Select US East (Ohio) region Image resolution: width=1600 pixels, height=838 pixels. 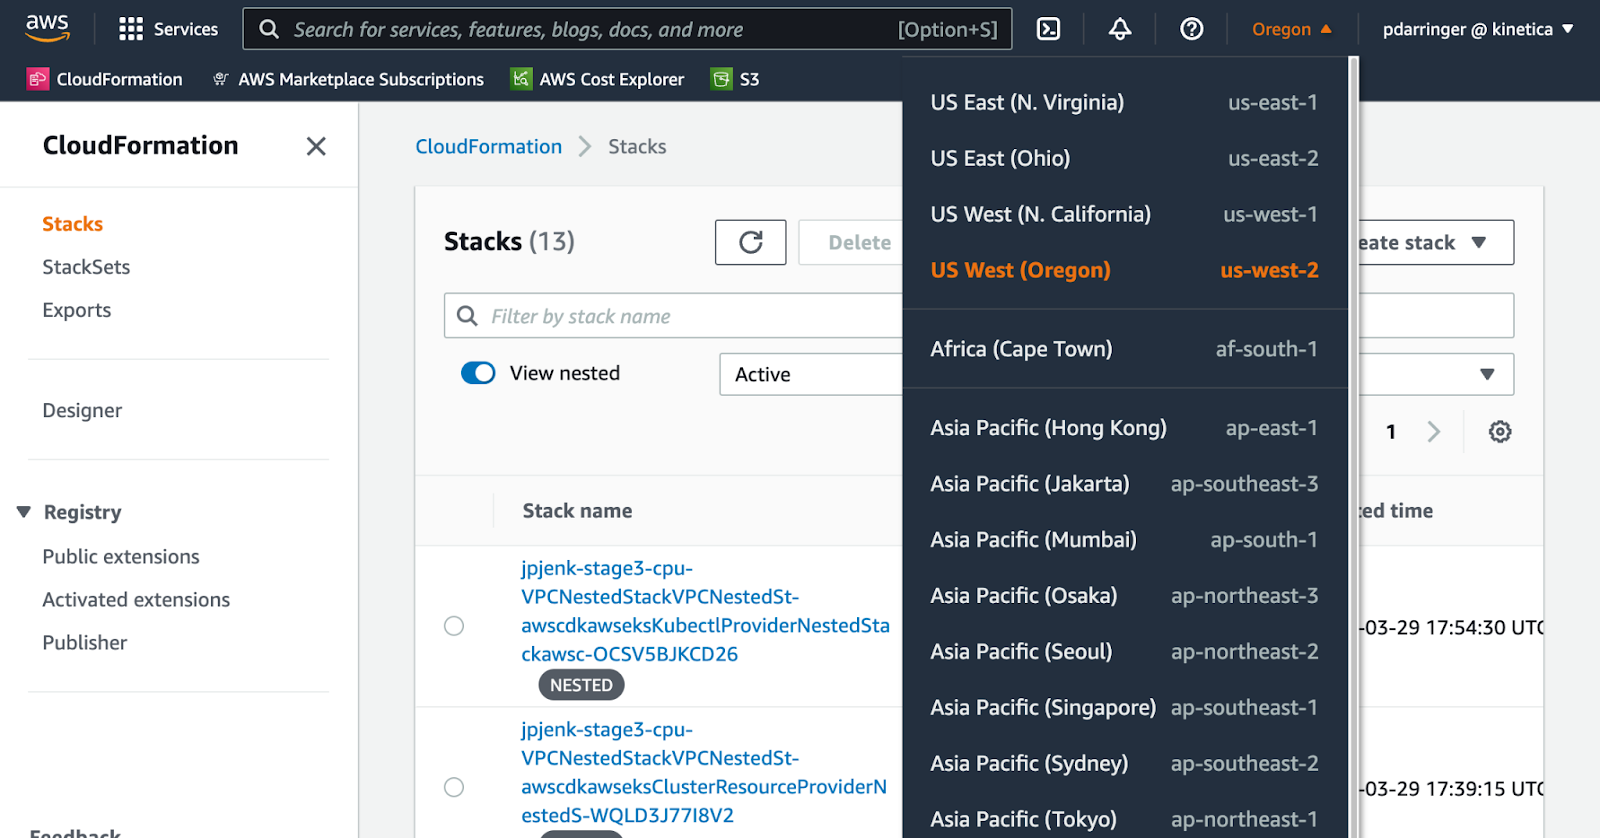pos(1125,158)
